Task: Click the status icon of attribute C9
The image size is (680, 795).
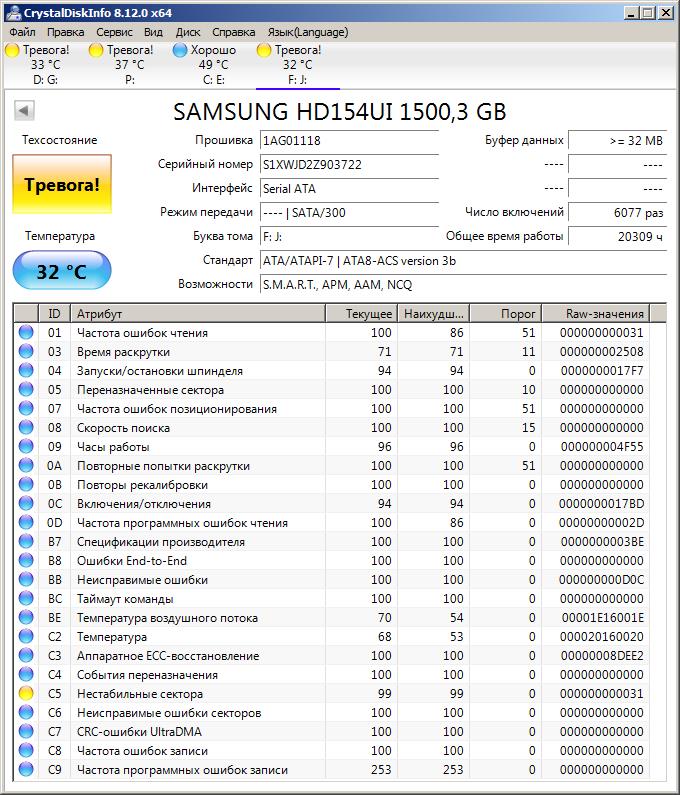Action: (x=26, y=770)
